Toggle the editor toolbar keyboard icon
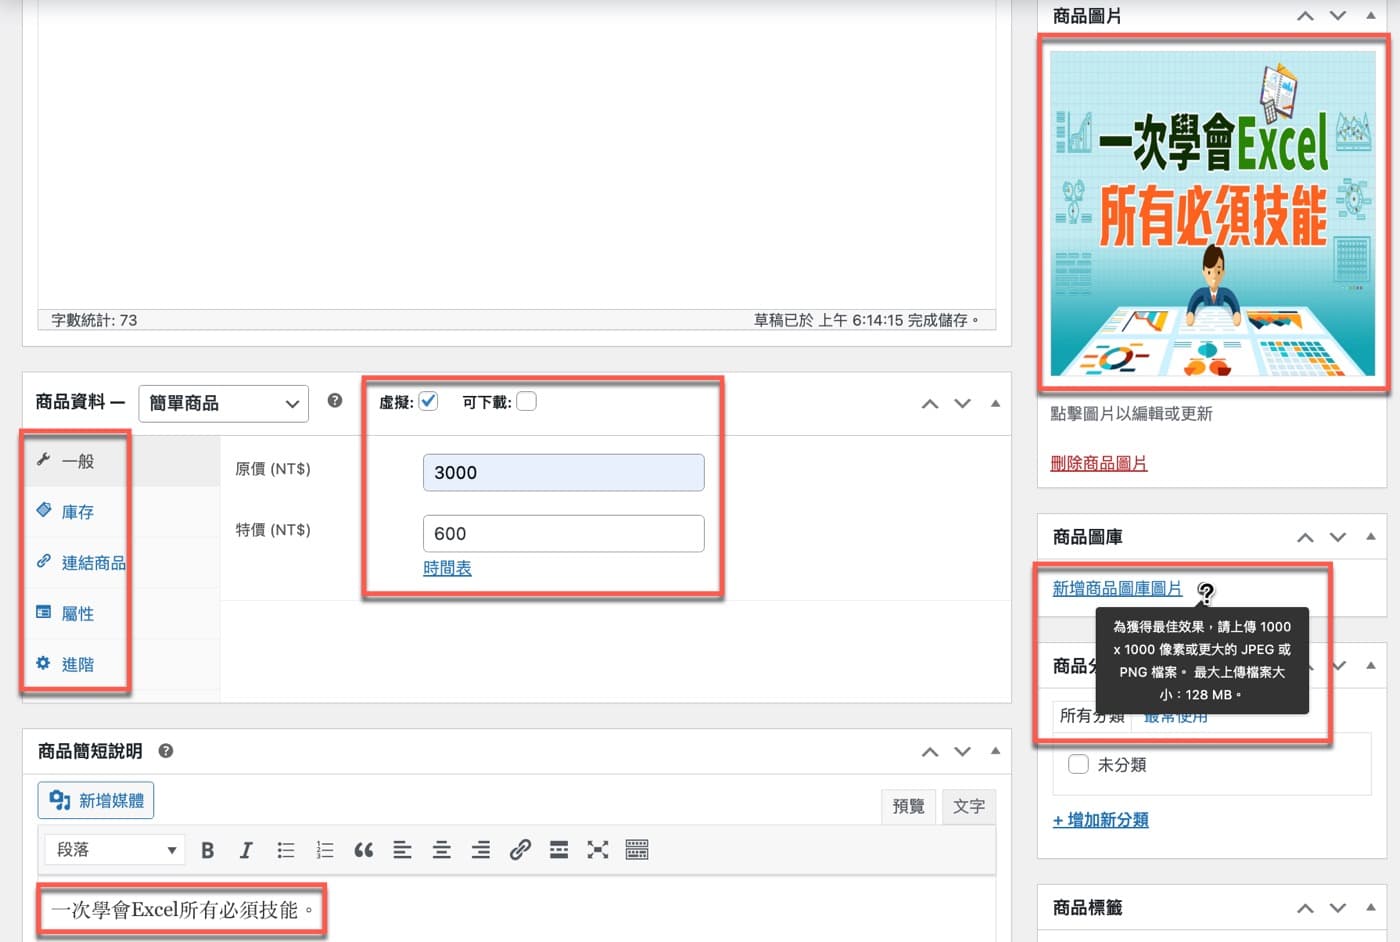 637,850
